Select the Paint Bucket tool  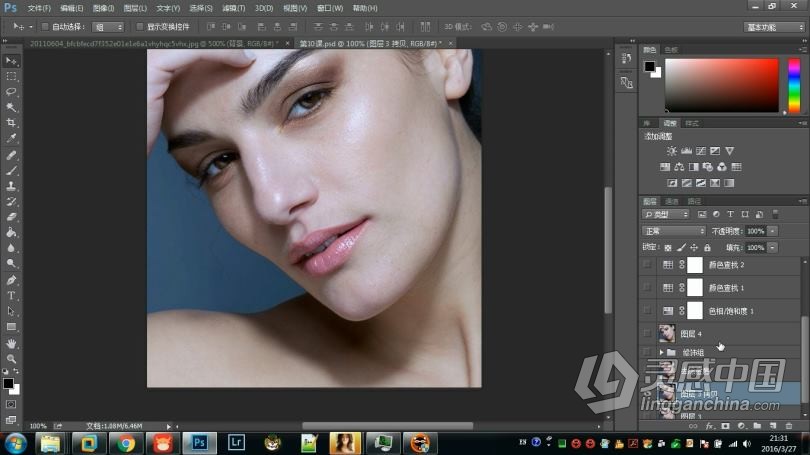11,232
